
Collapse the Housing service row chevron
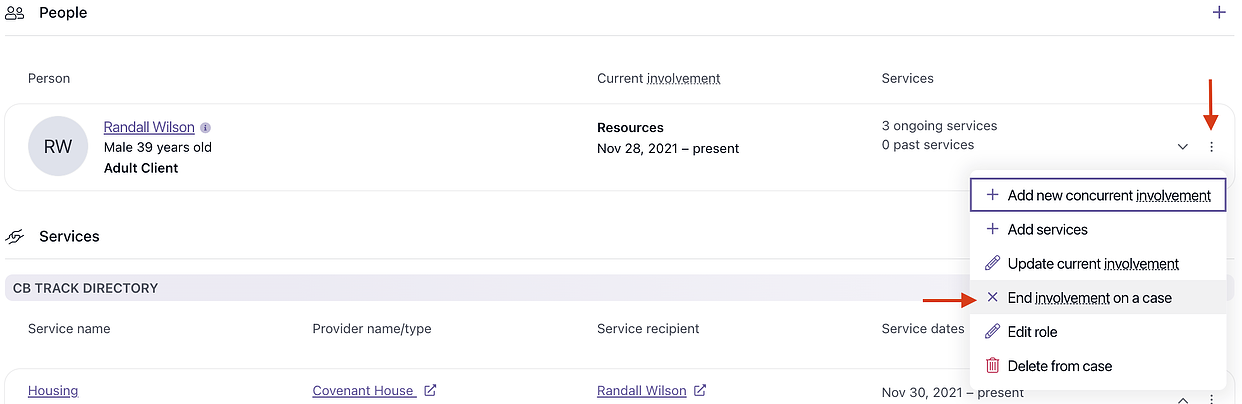(x=1183, y=398)
